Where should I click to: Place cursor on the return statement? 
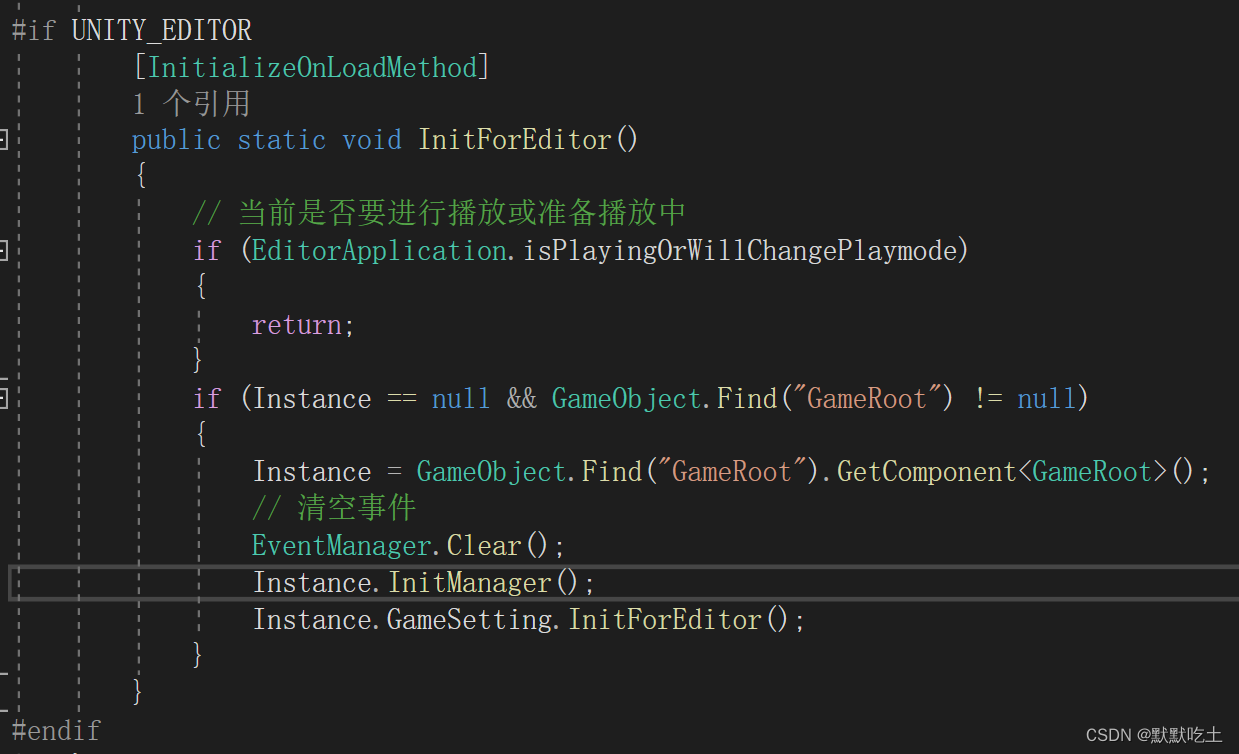[x=296, y=324]
